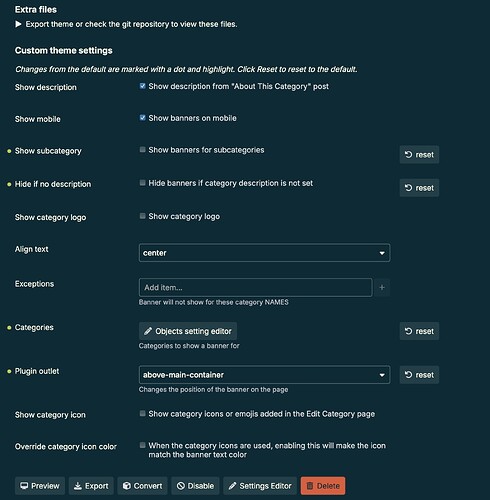Viewport: 490px width, 500px height.
Task: Click the Export download icon
Action: tap(78, 486)
